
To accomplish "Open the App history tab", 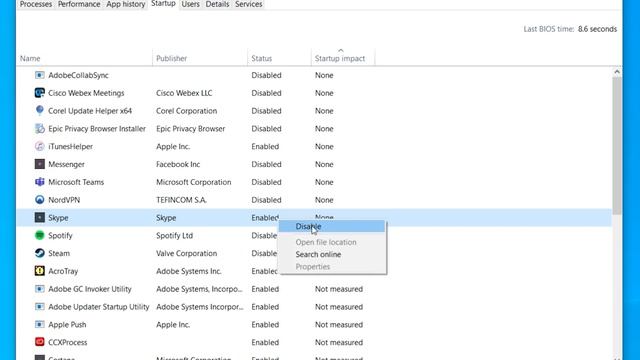I will tap(126, 4).
